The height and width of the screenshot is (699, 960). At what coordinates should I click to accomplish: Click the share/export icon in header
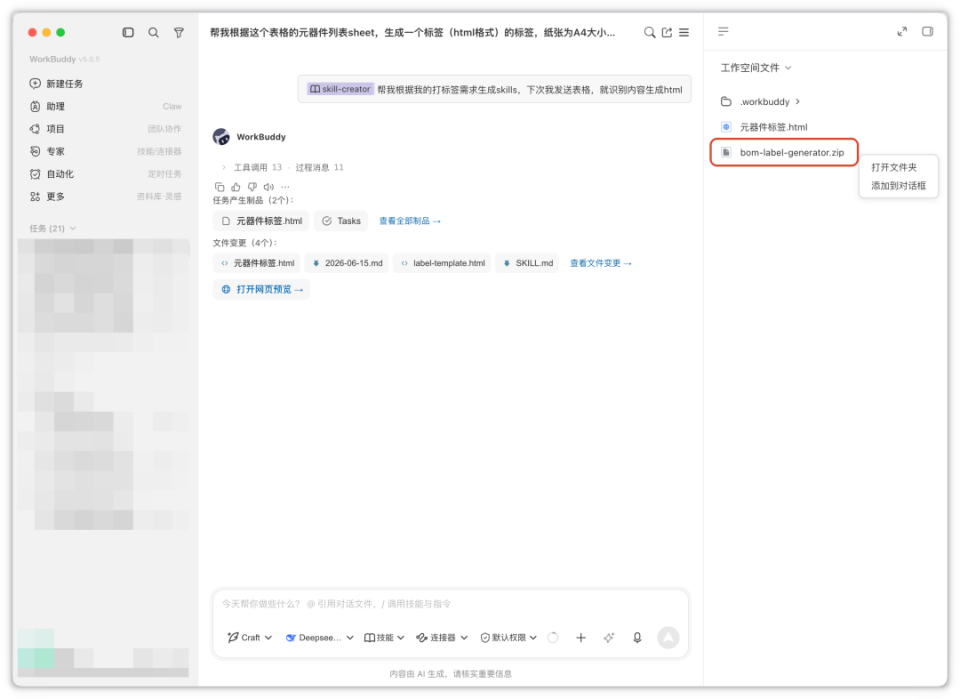pyautogui.click(x=667, y=32)
